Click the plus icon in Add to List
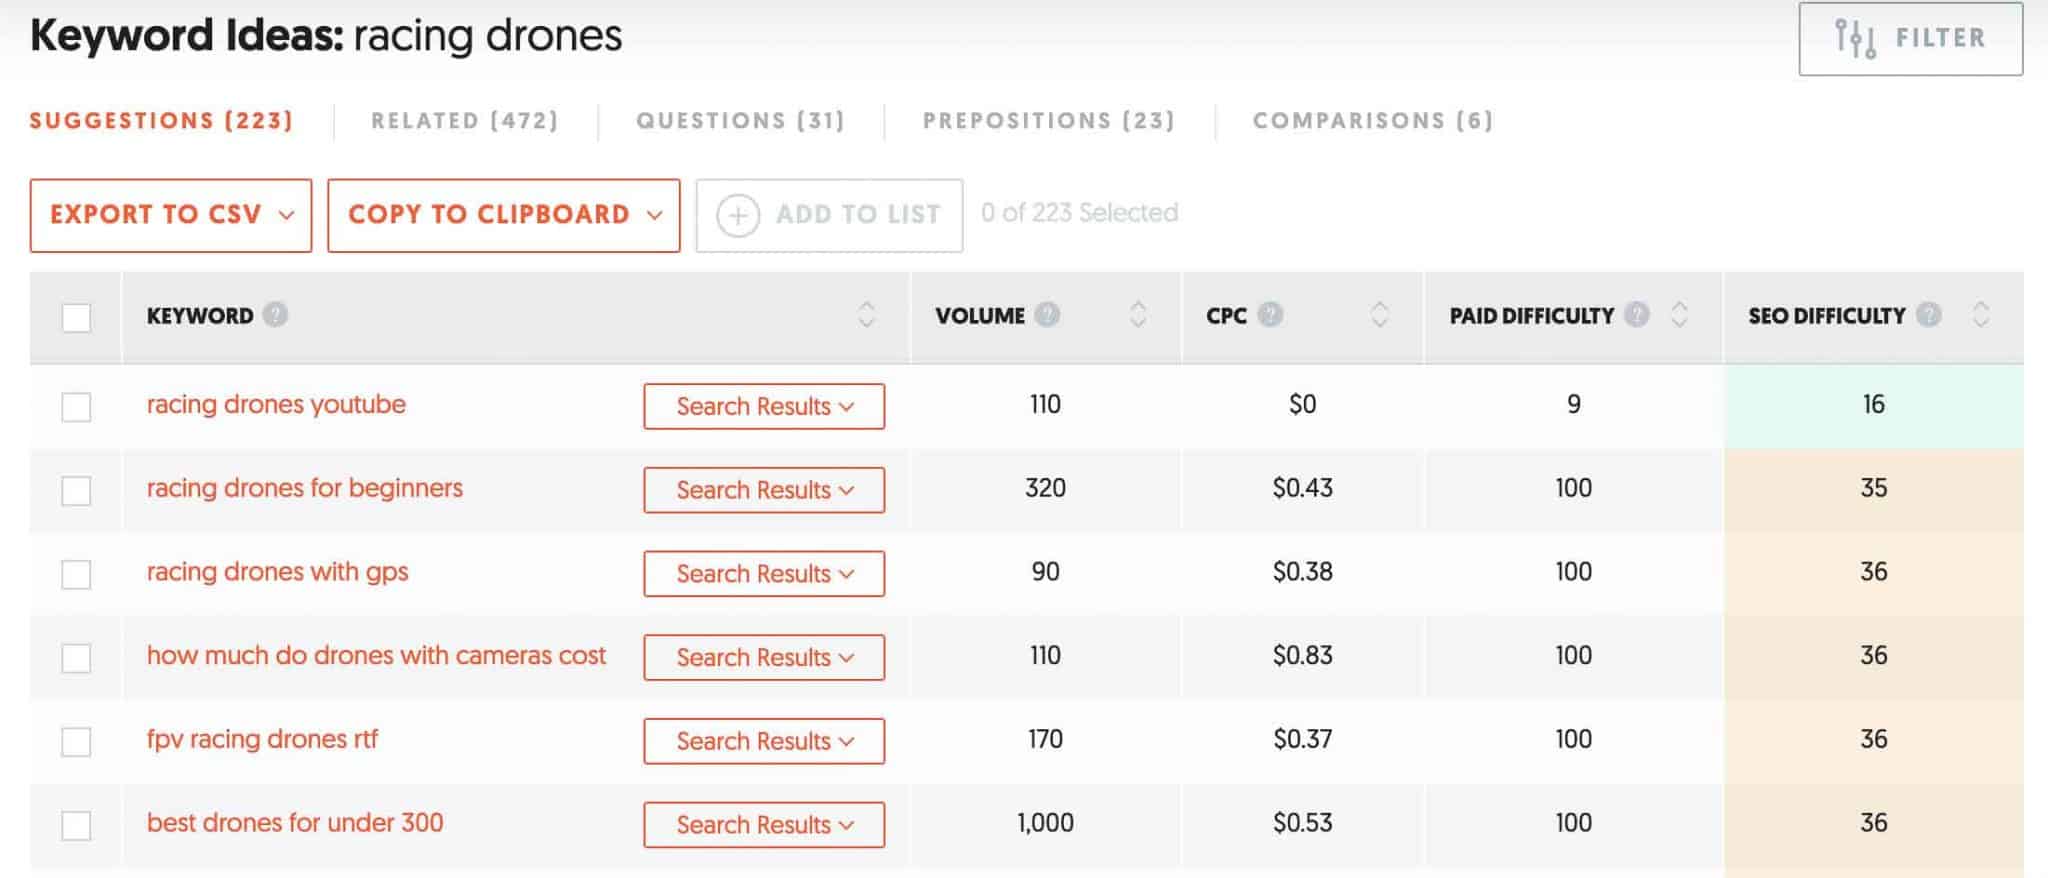 [x=738, y=215]
